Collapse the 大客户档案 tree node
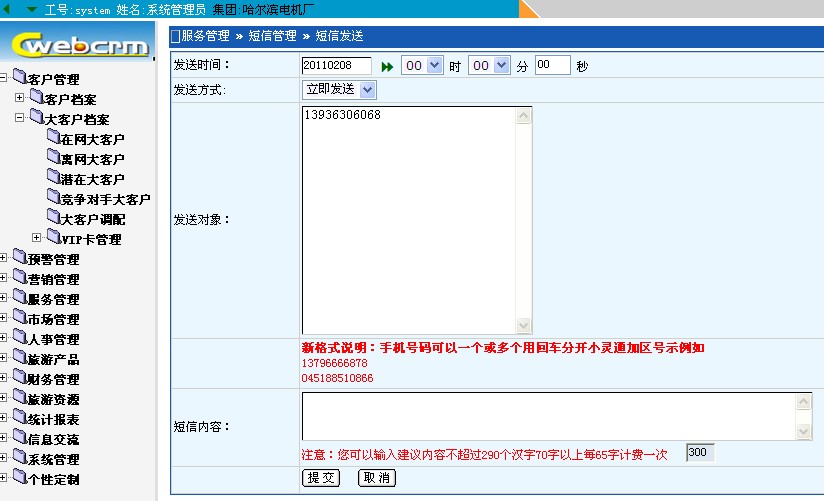This screenshot has width=824, height=501. [x=20, y=118]
